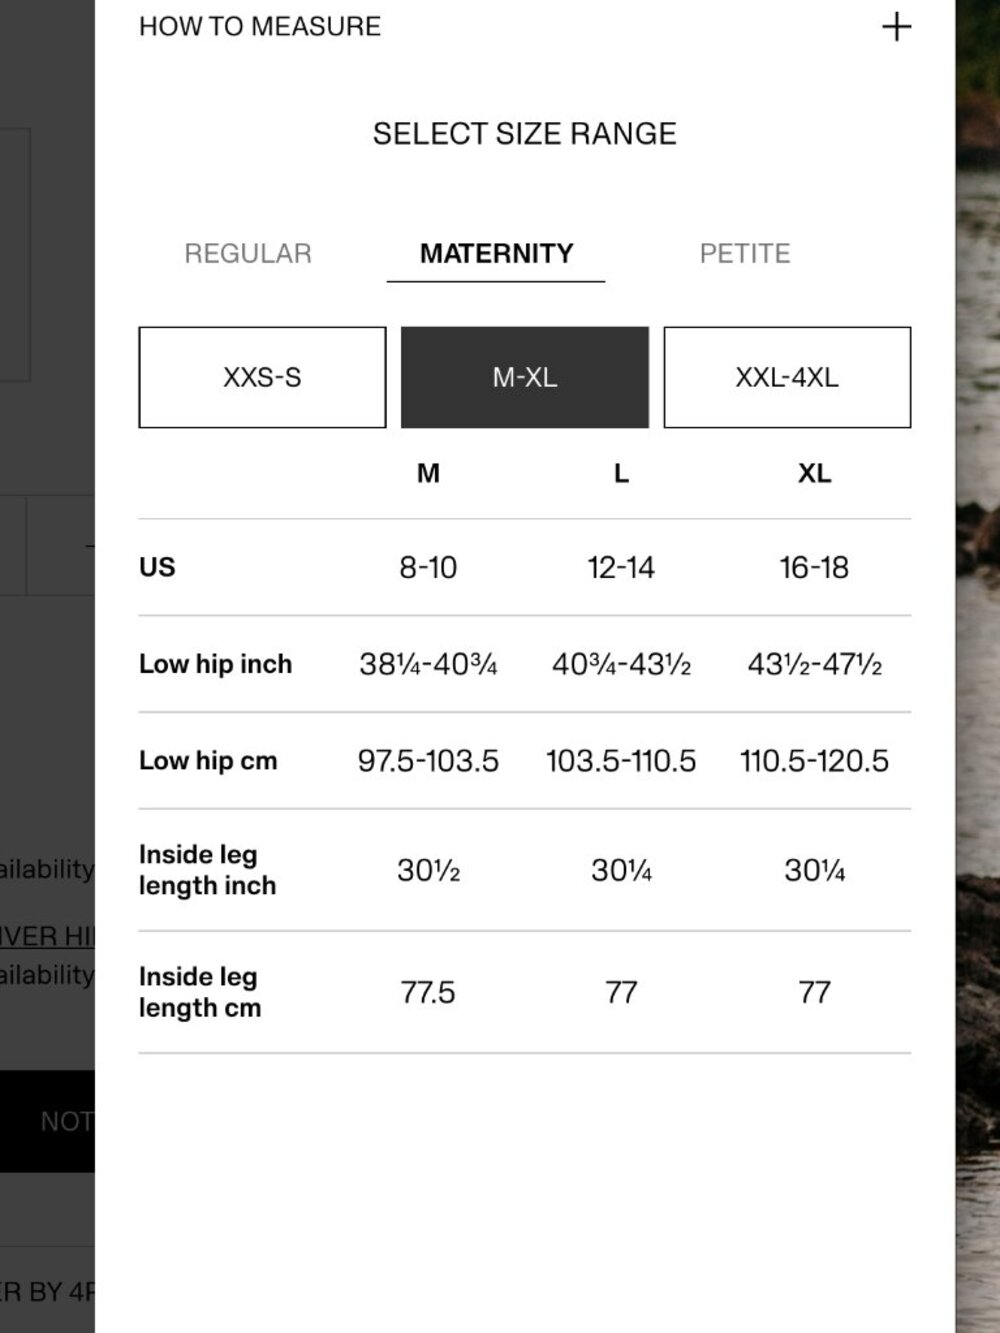Choose the XXS-S size group
Screen dimensions: 1000x1333
(x=262, y=377)
